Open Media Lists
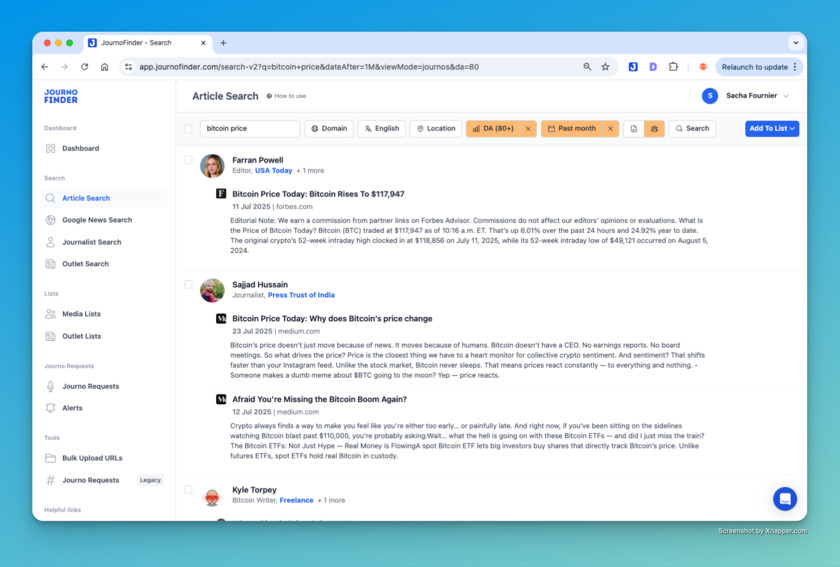The width and height of the screenshot is (840, 567). point(81,314)
